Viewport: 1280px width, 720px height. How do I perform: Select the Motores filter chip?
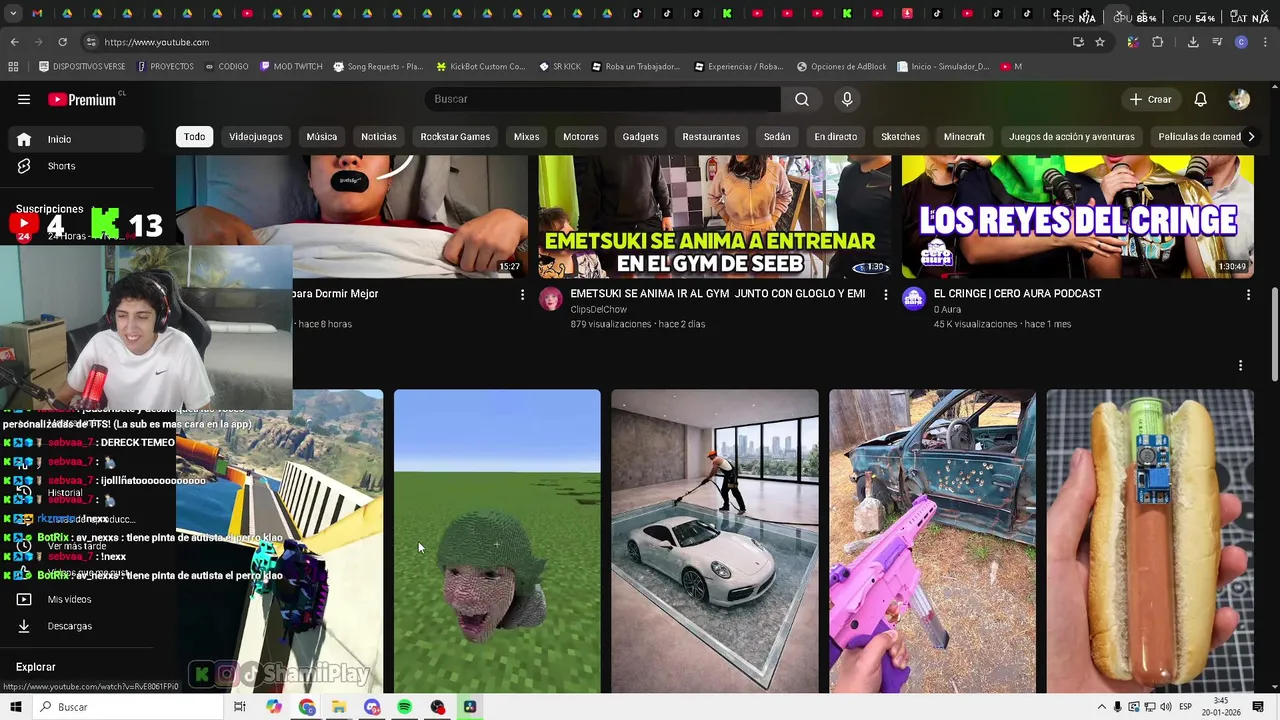click(x=581, y=137)
